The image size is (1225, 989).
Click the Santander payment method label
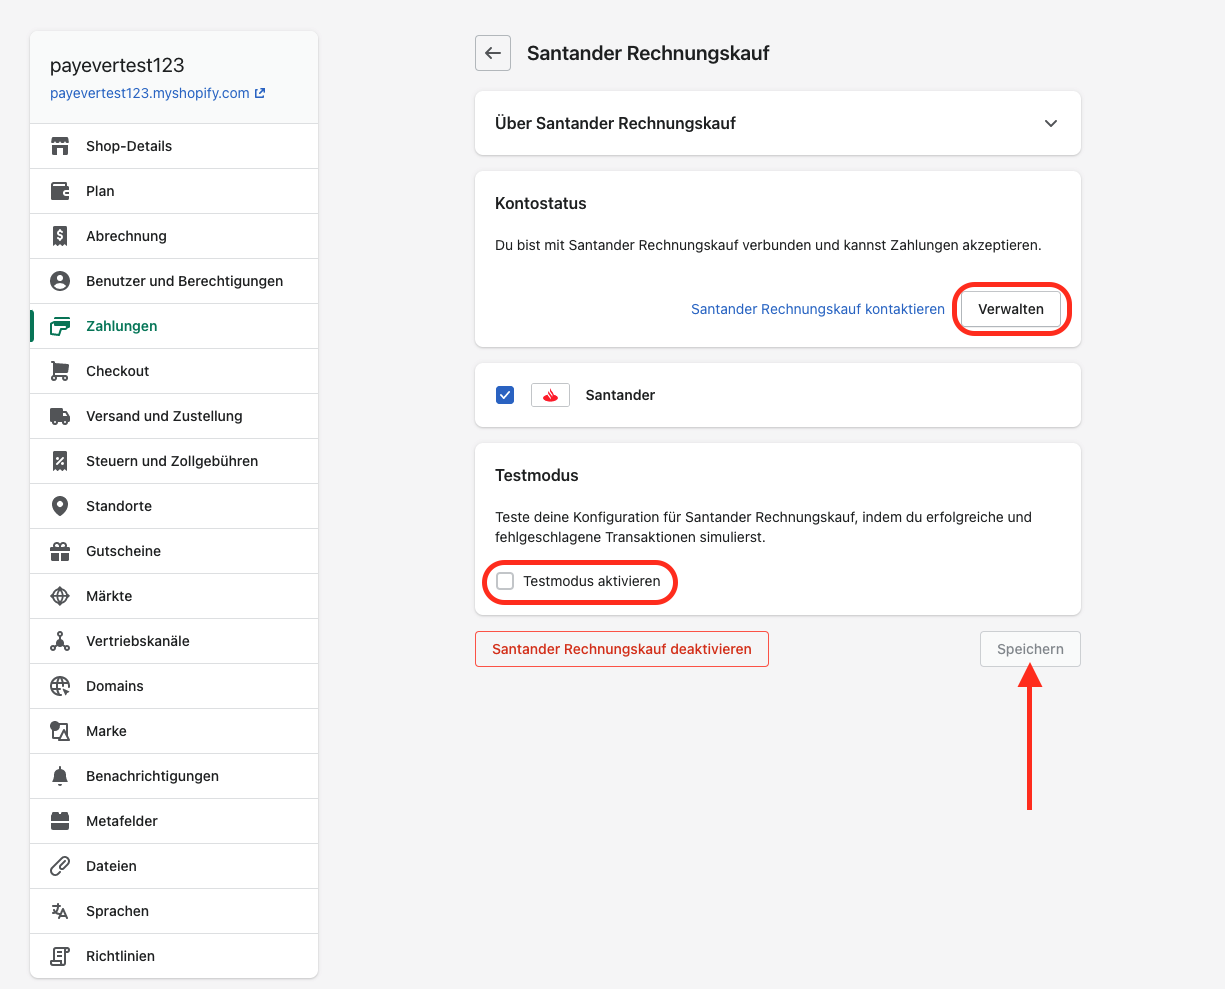pos(620,395)
